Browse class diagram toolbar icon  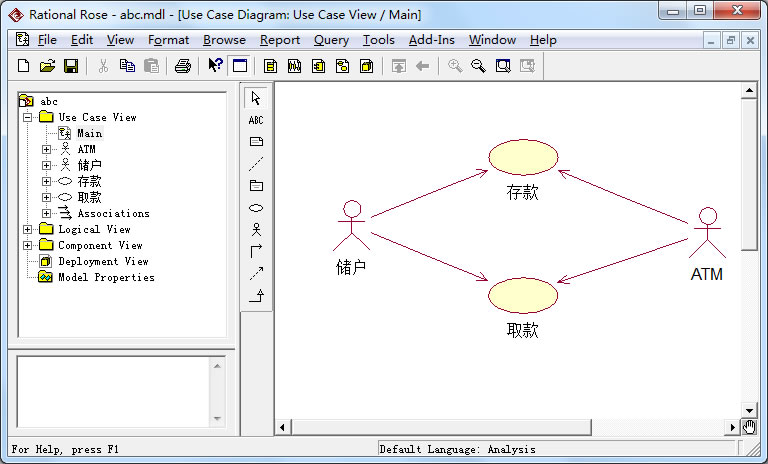tap(270, 66)
